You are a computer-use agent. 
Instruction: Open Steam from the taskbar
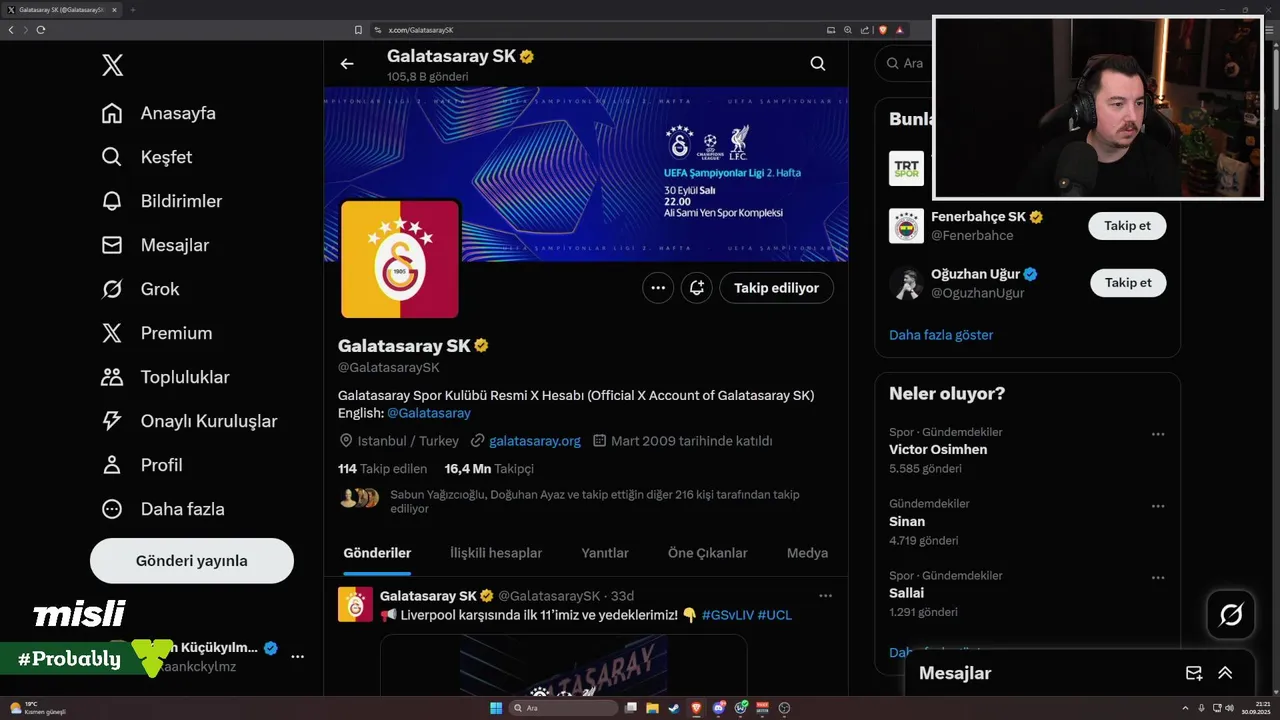(x=674, y=708)
